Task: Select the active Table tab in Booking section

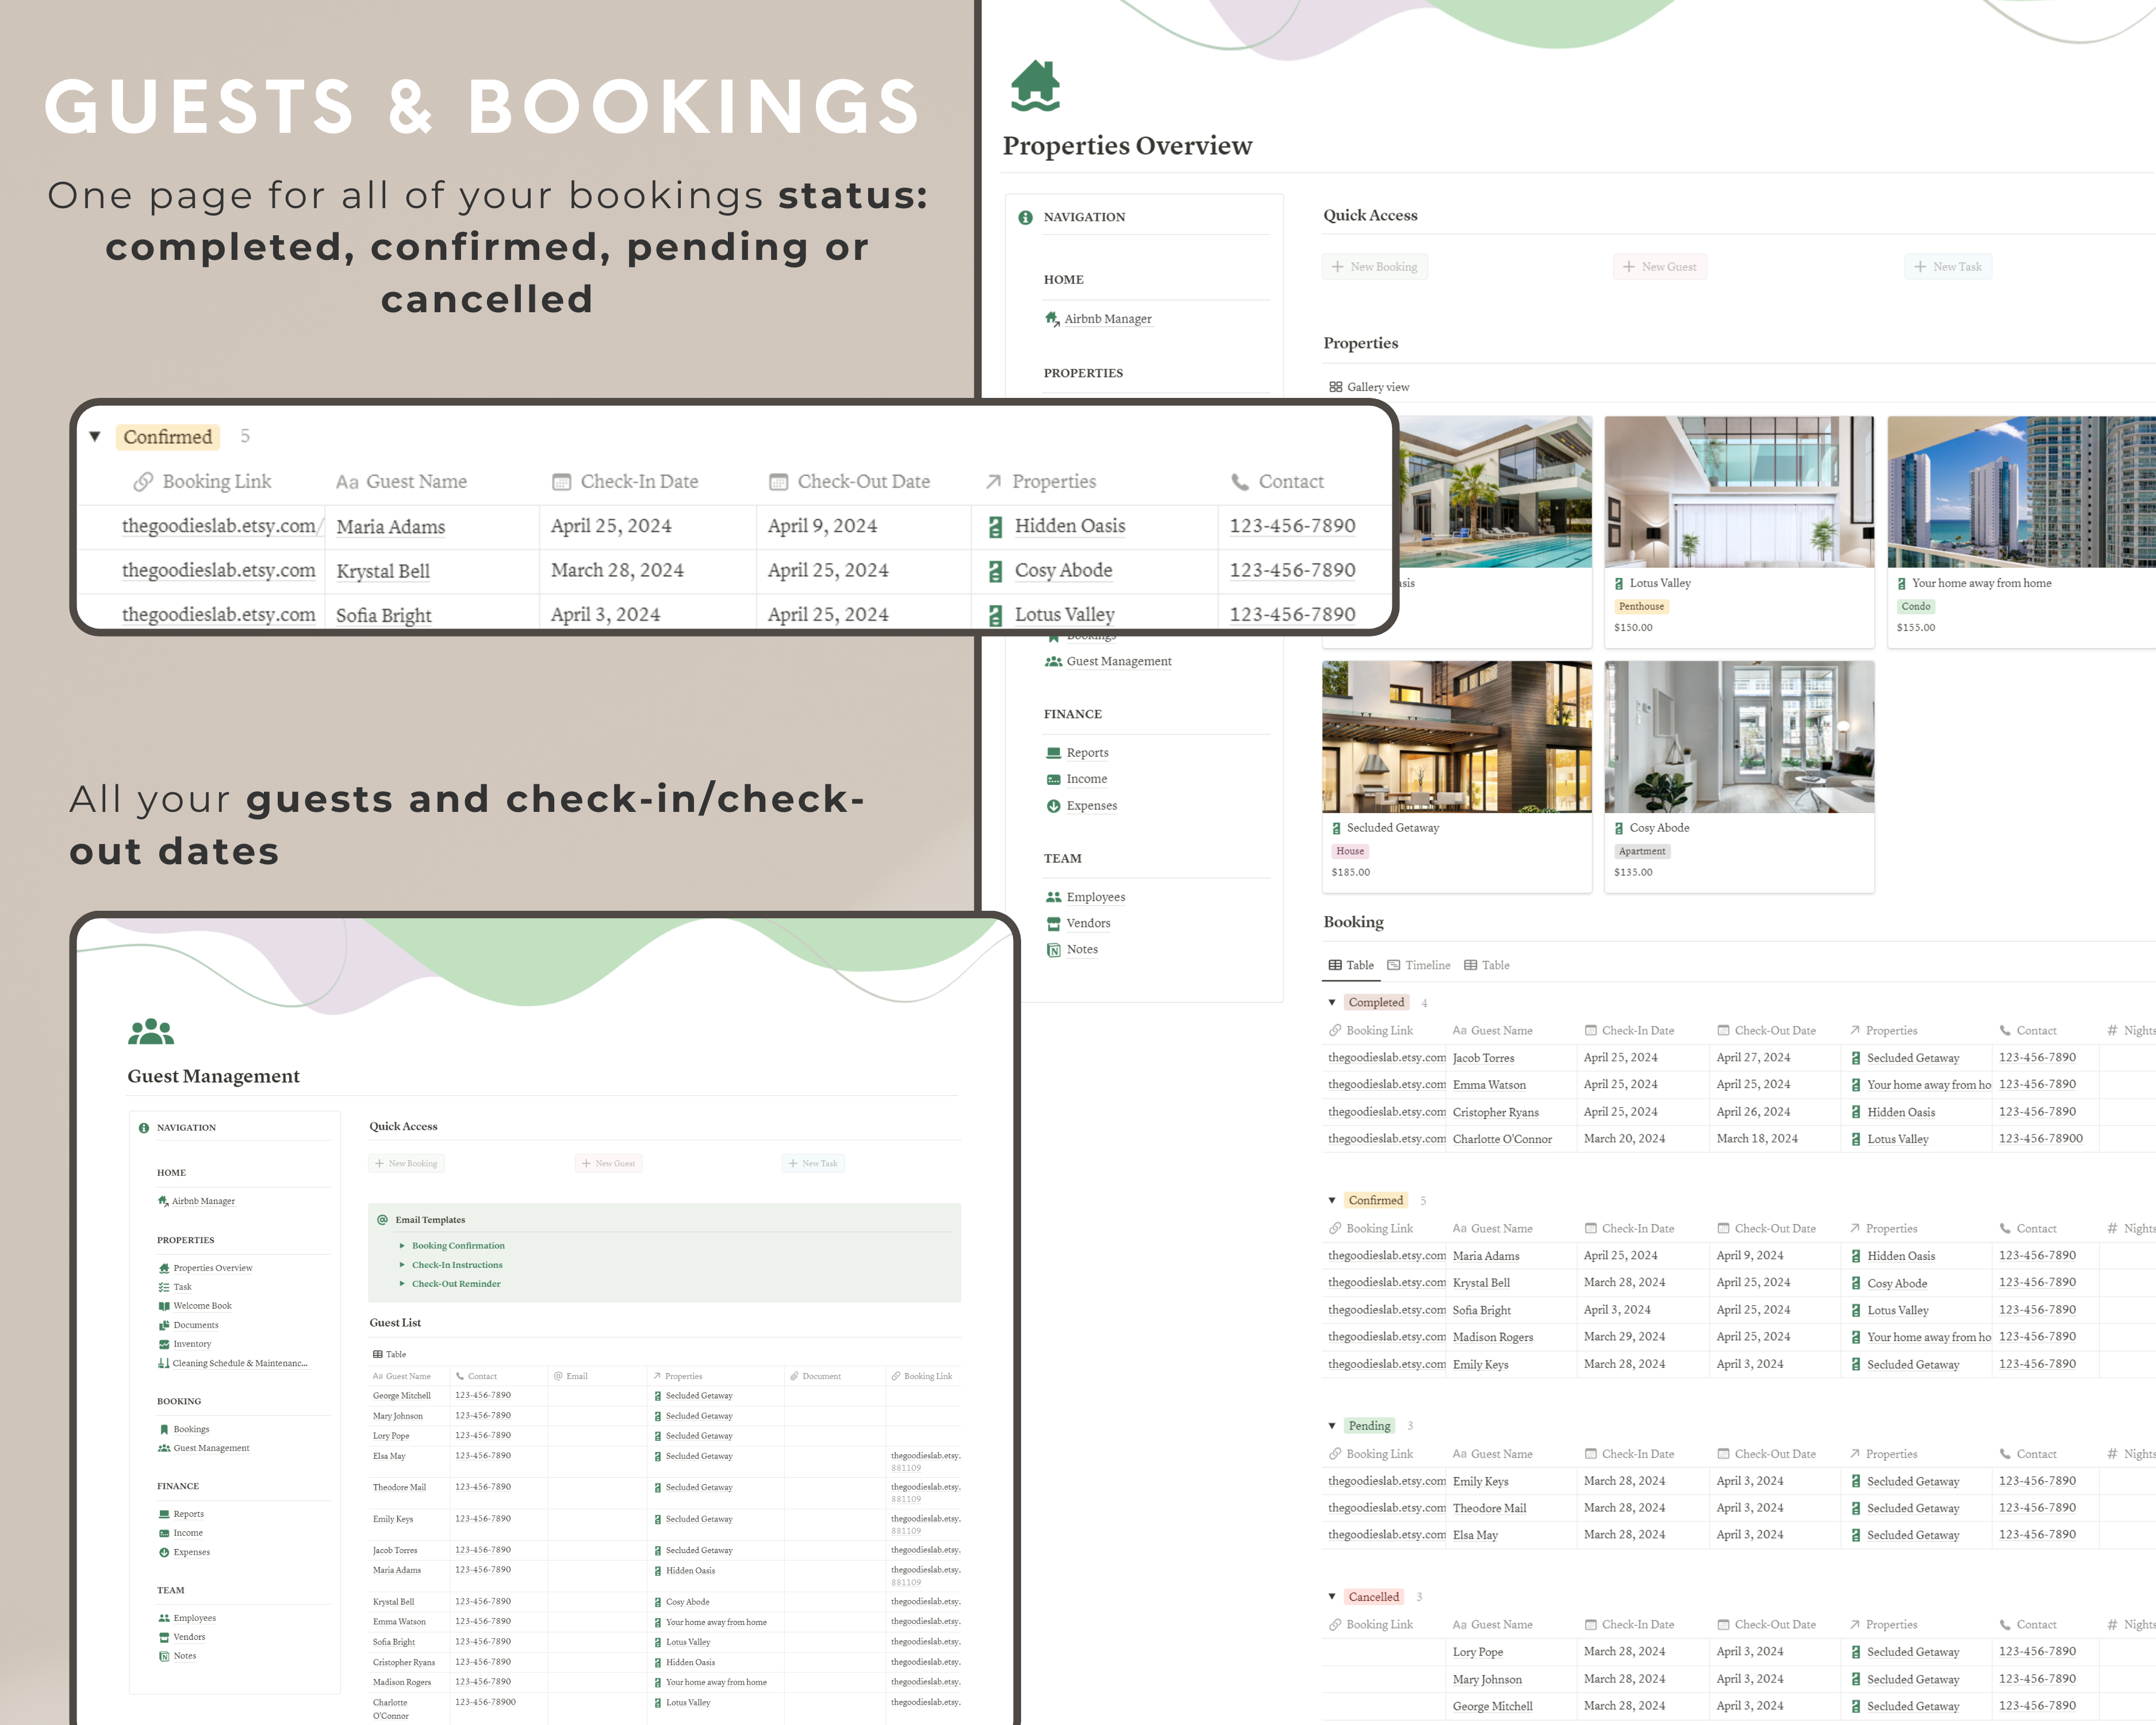Action: click(x=1351, y=965)
